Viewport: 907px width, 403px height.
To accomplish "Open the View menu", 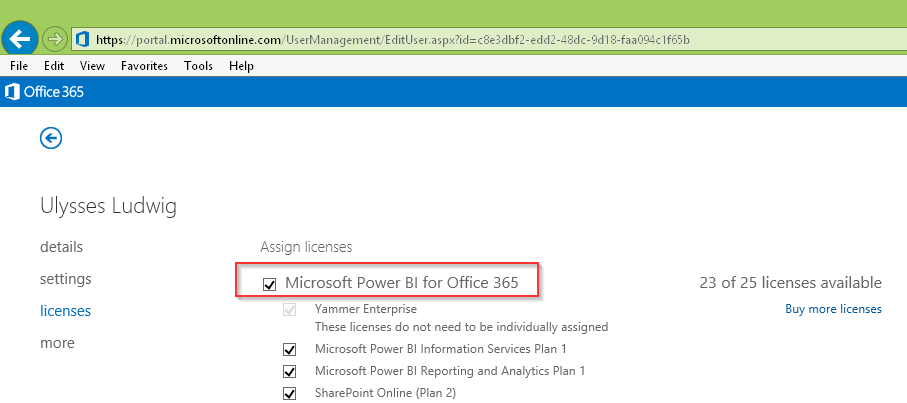I will tap(92, 66).
